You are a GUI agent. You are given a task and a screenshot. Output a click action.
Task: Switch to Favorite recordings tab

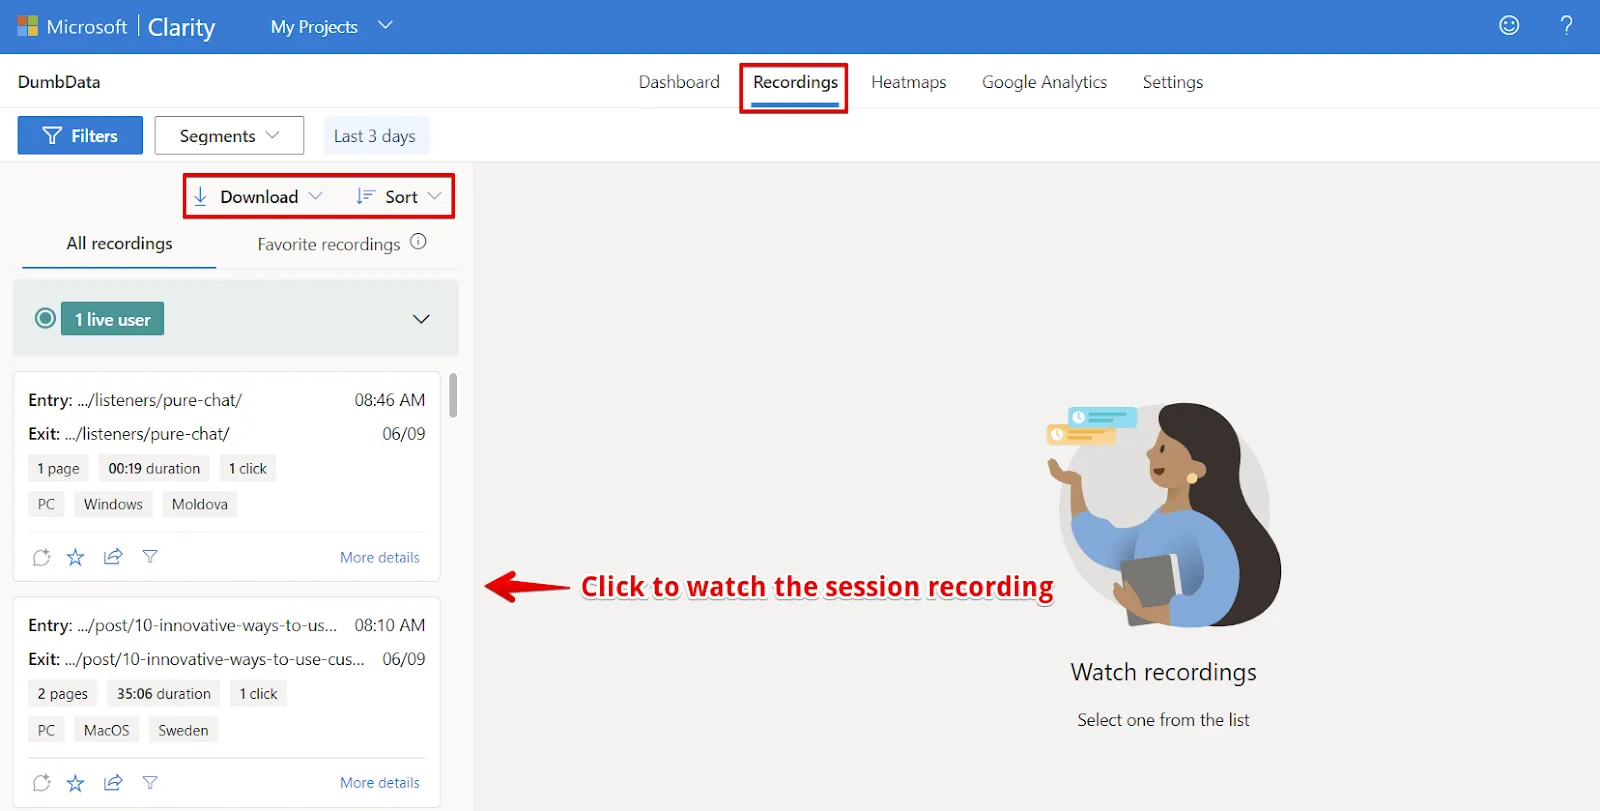[328, 244]
